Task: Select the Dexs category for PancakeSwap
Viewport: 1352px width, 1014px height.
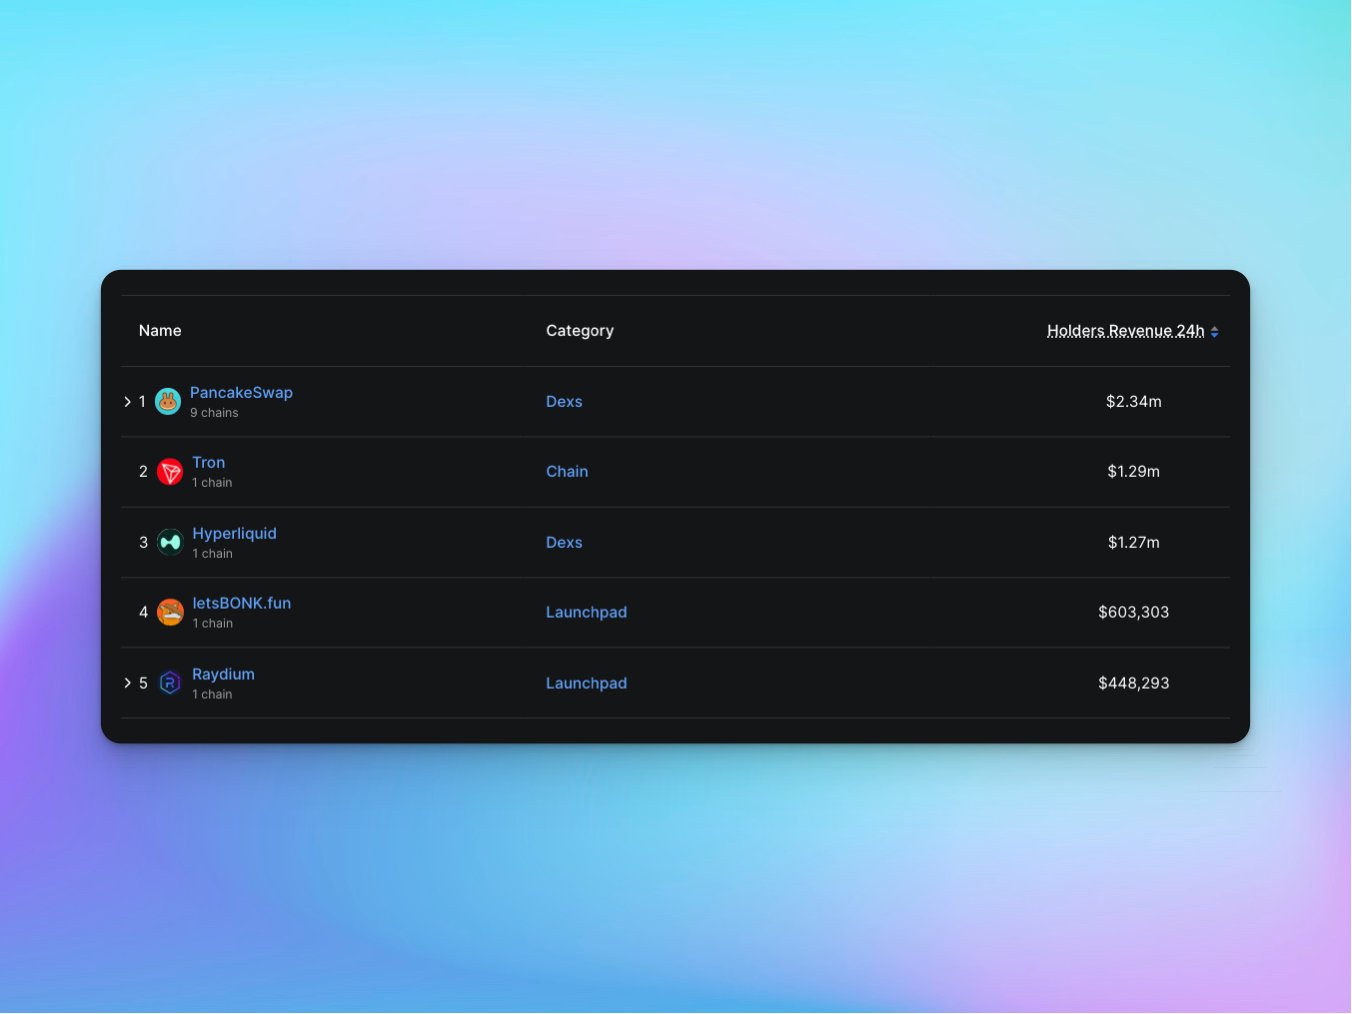Action: 564,402
